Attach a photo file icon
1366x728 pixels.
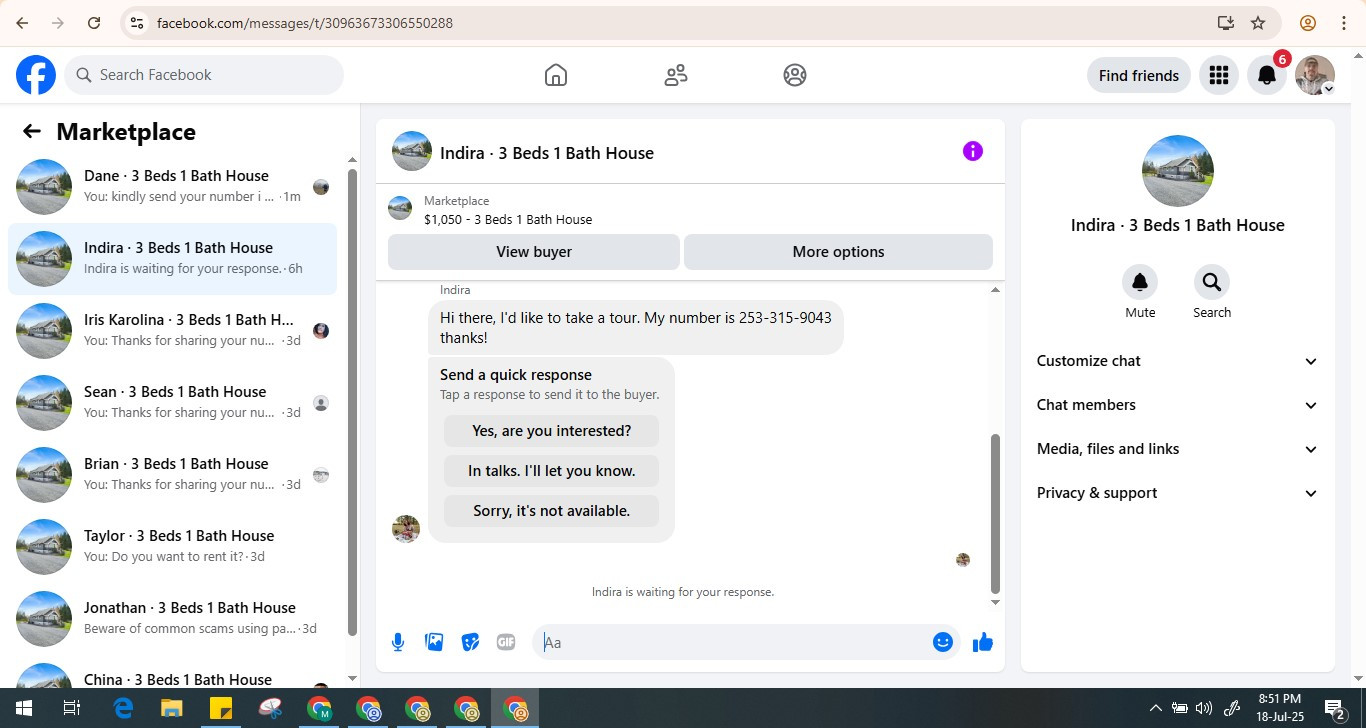434,642
